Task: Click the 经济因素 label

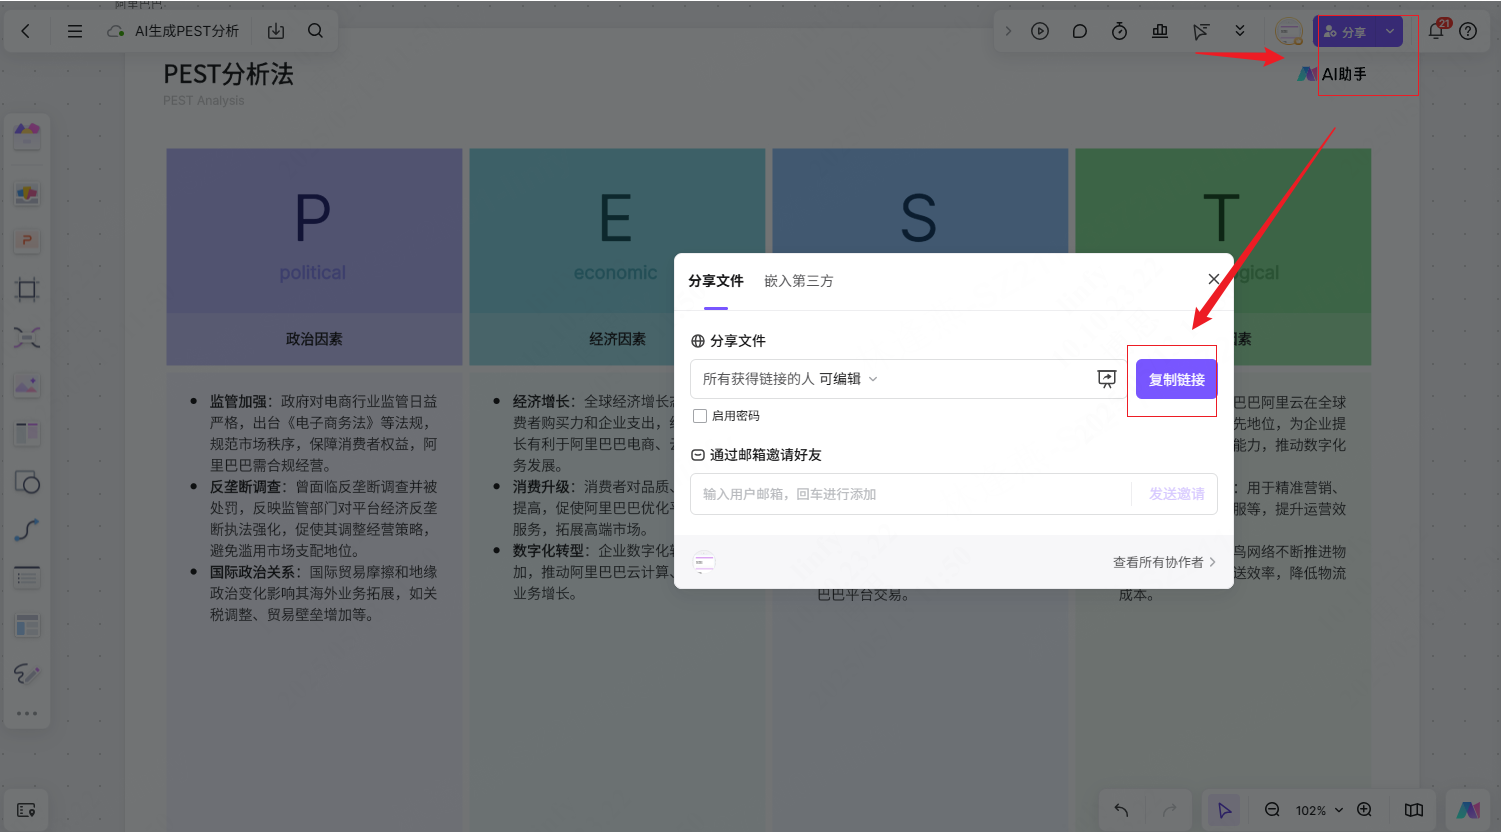Action: (x=617, y=339)
